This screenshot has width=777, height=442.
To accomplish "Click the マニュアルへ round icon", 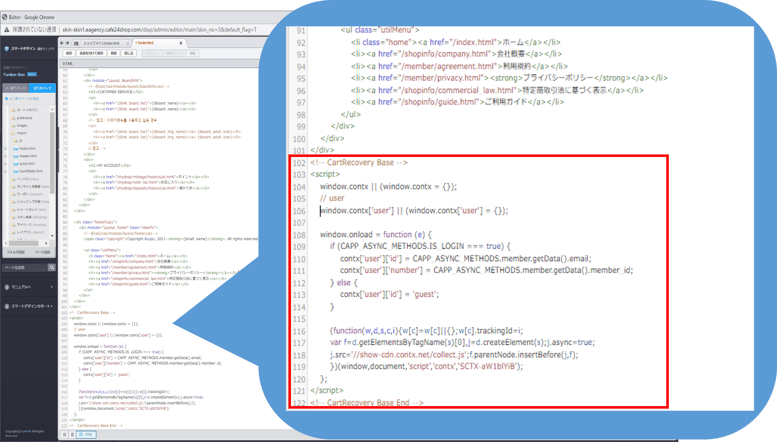I will click(6, 287).
